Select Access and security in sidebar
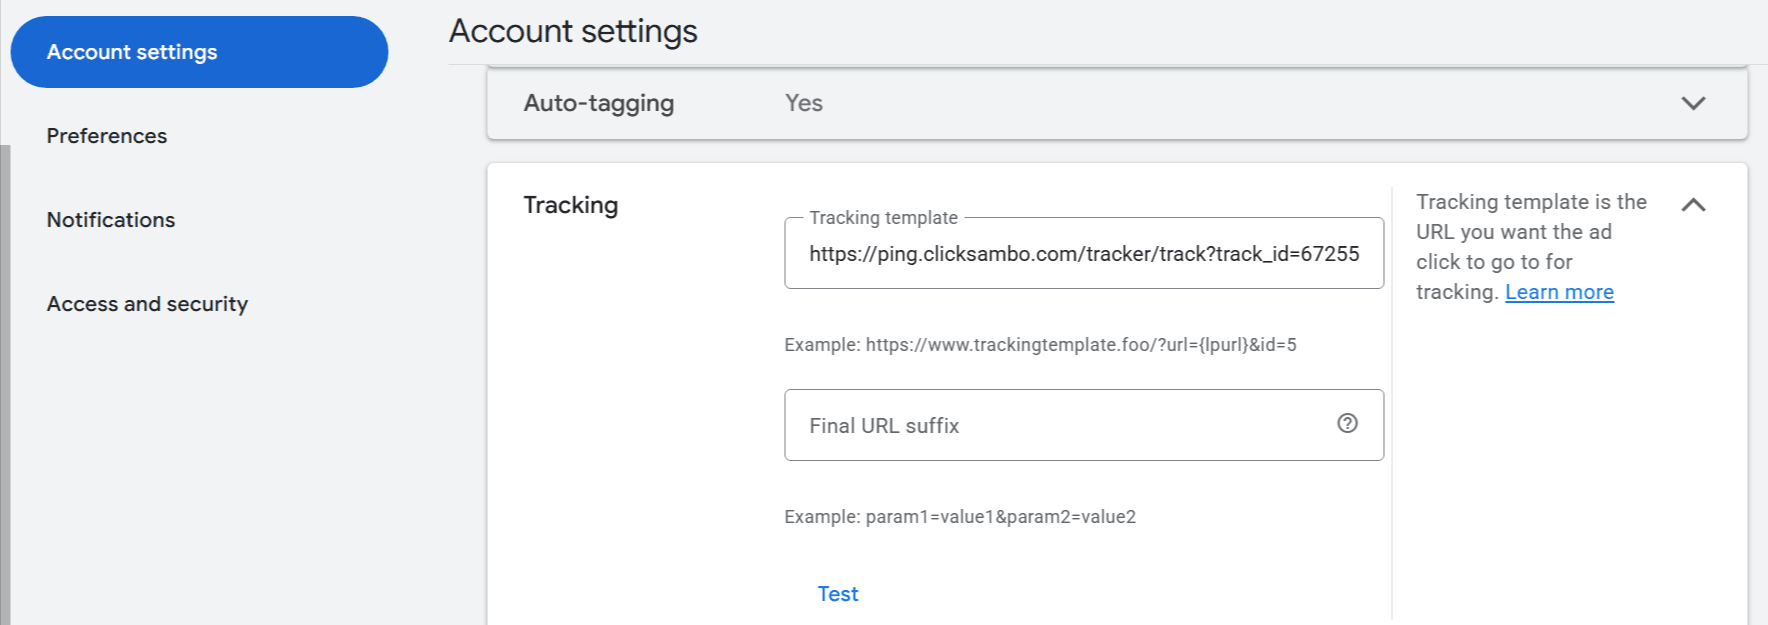This screenshot has width=1768, height=625. coord(147,304)
